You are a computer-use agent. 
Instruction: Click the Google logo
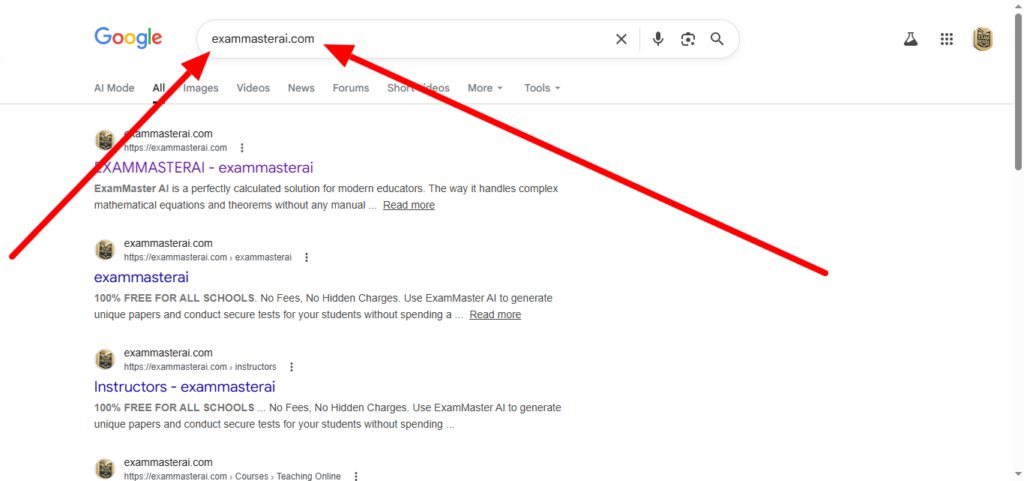tap(128, 38)
